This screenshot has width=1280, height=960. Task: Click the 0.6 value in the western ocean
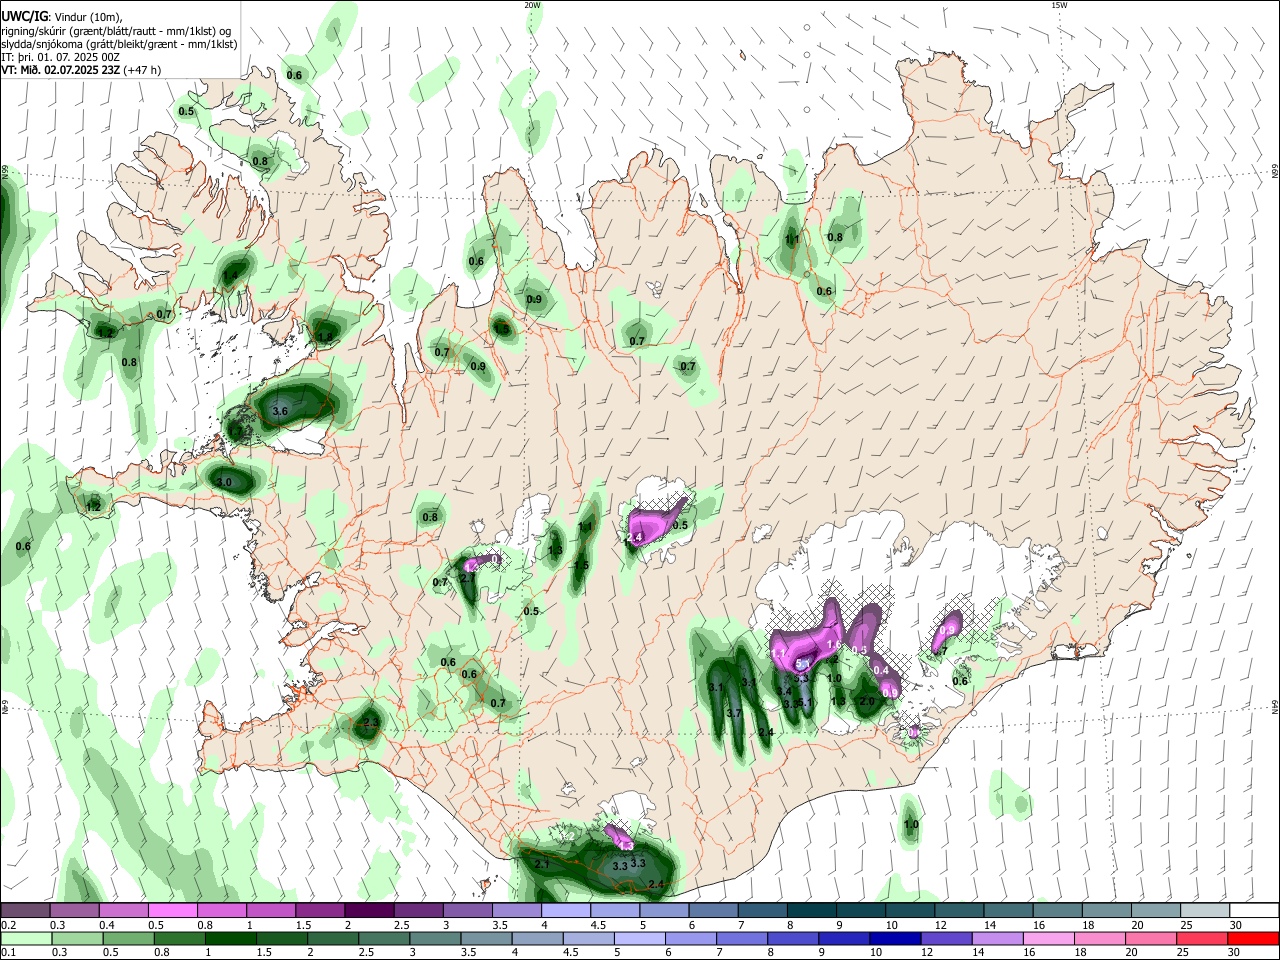pyautogui.click(x=23, y=546)
